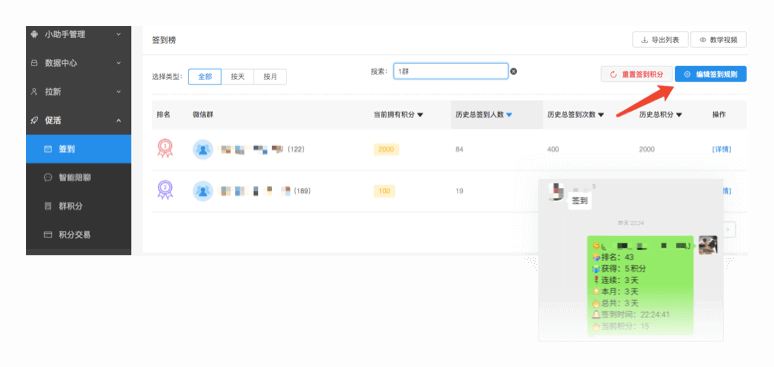The height and width of the screenshot is (367, 774).
Task: Click the 重置签到积分 button
Action: tap(636, 74)
